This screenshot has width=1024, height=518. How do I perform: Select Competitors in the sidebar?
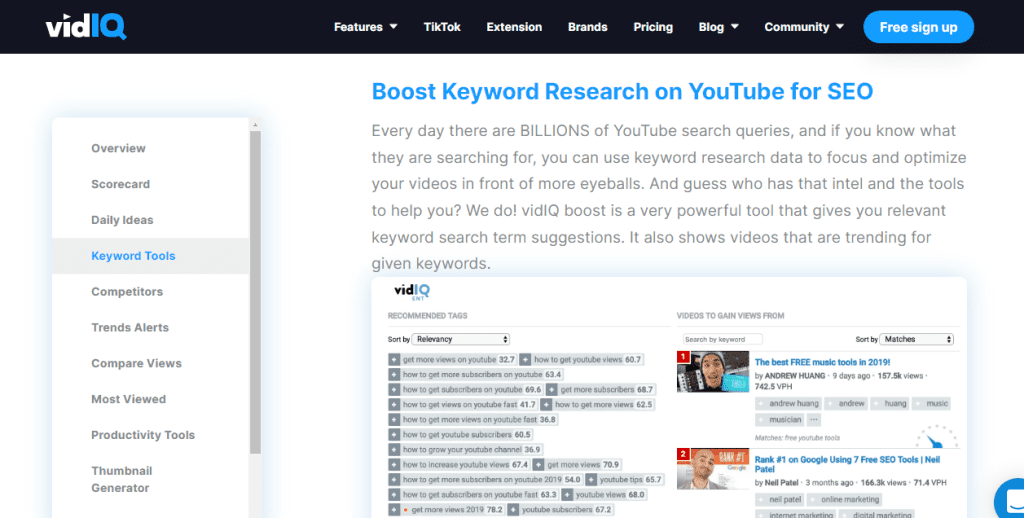127,292
